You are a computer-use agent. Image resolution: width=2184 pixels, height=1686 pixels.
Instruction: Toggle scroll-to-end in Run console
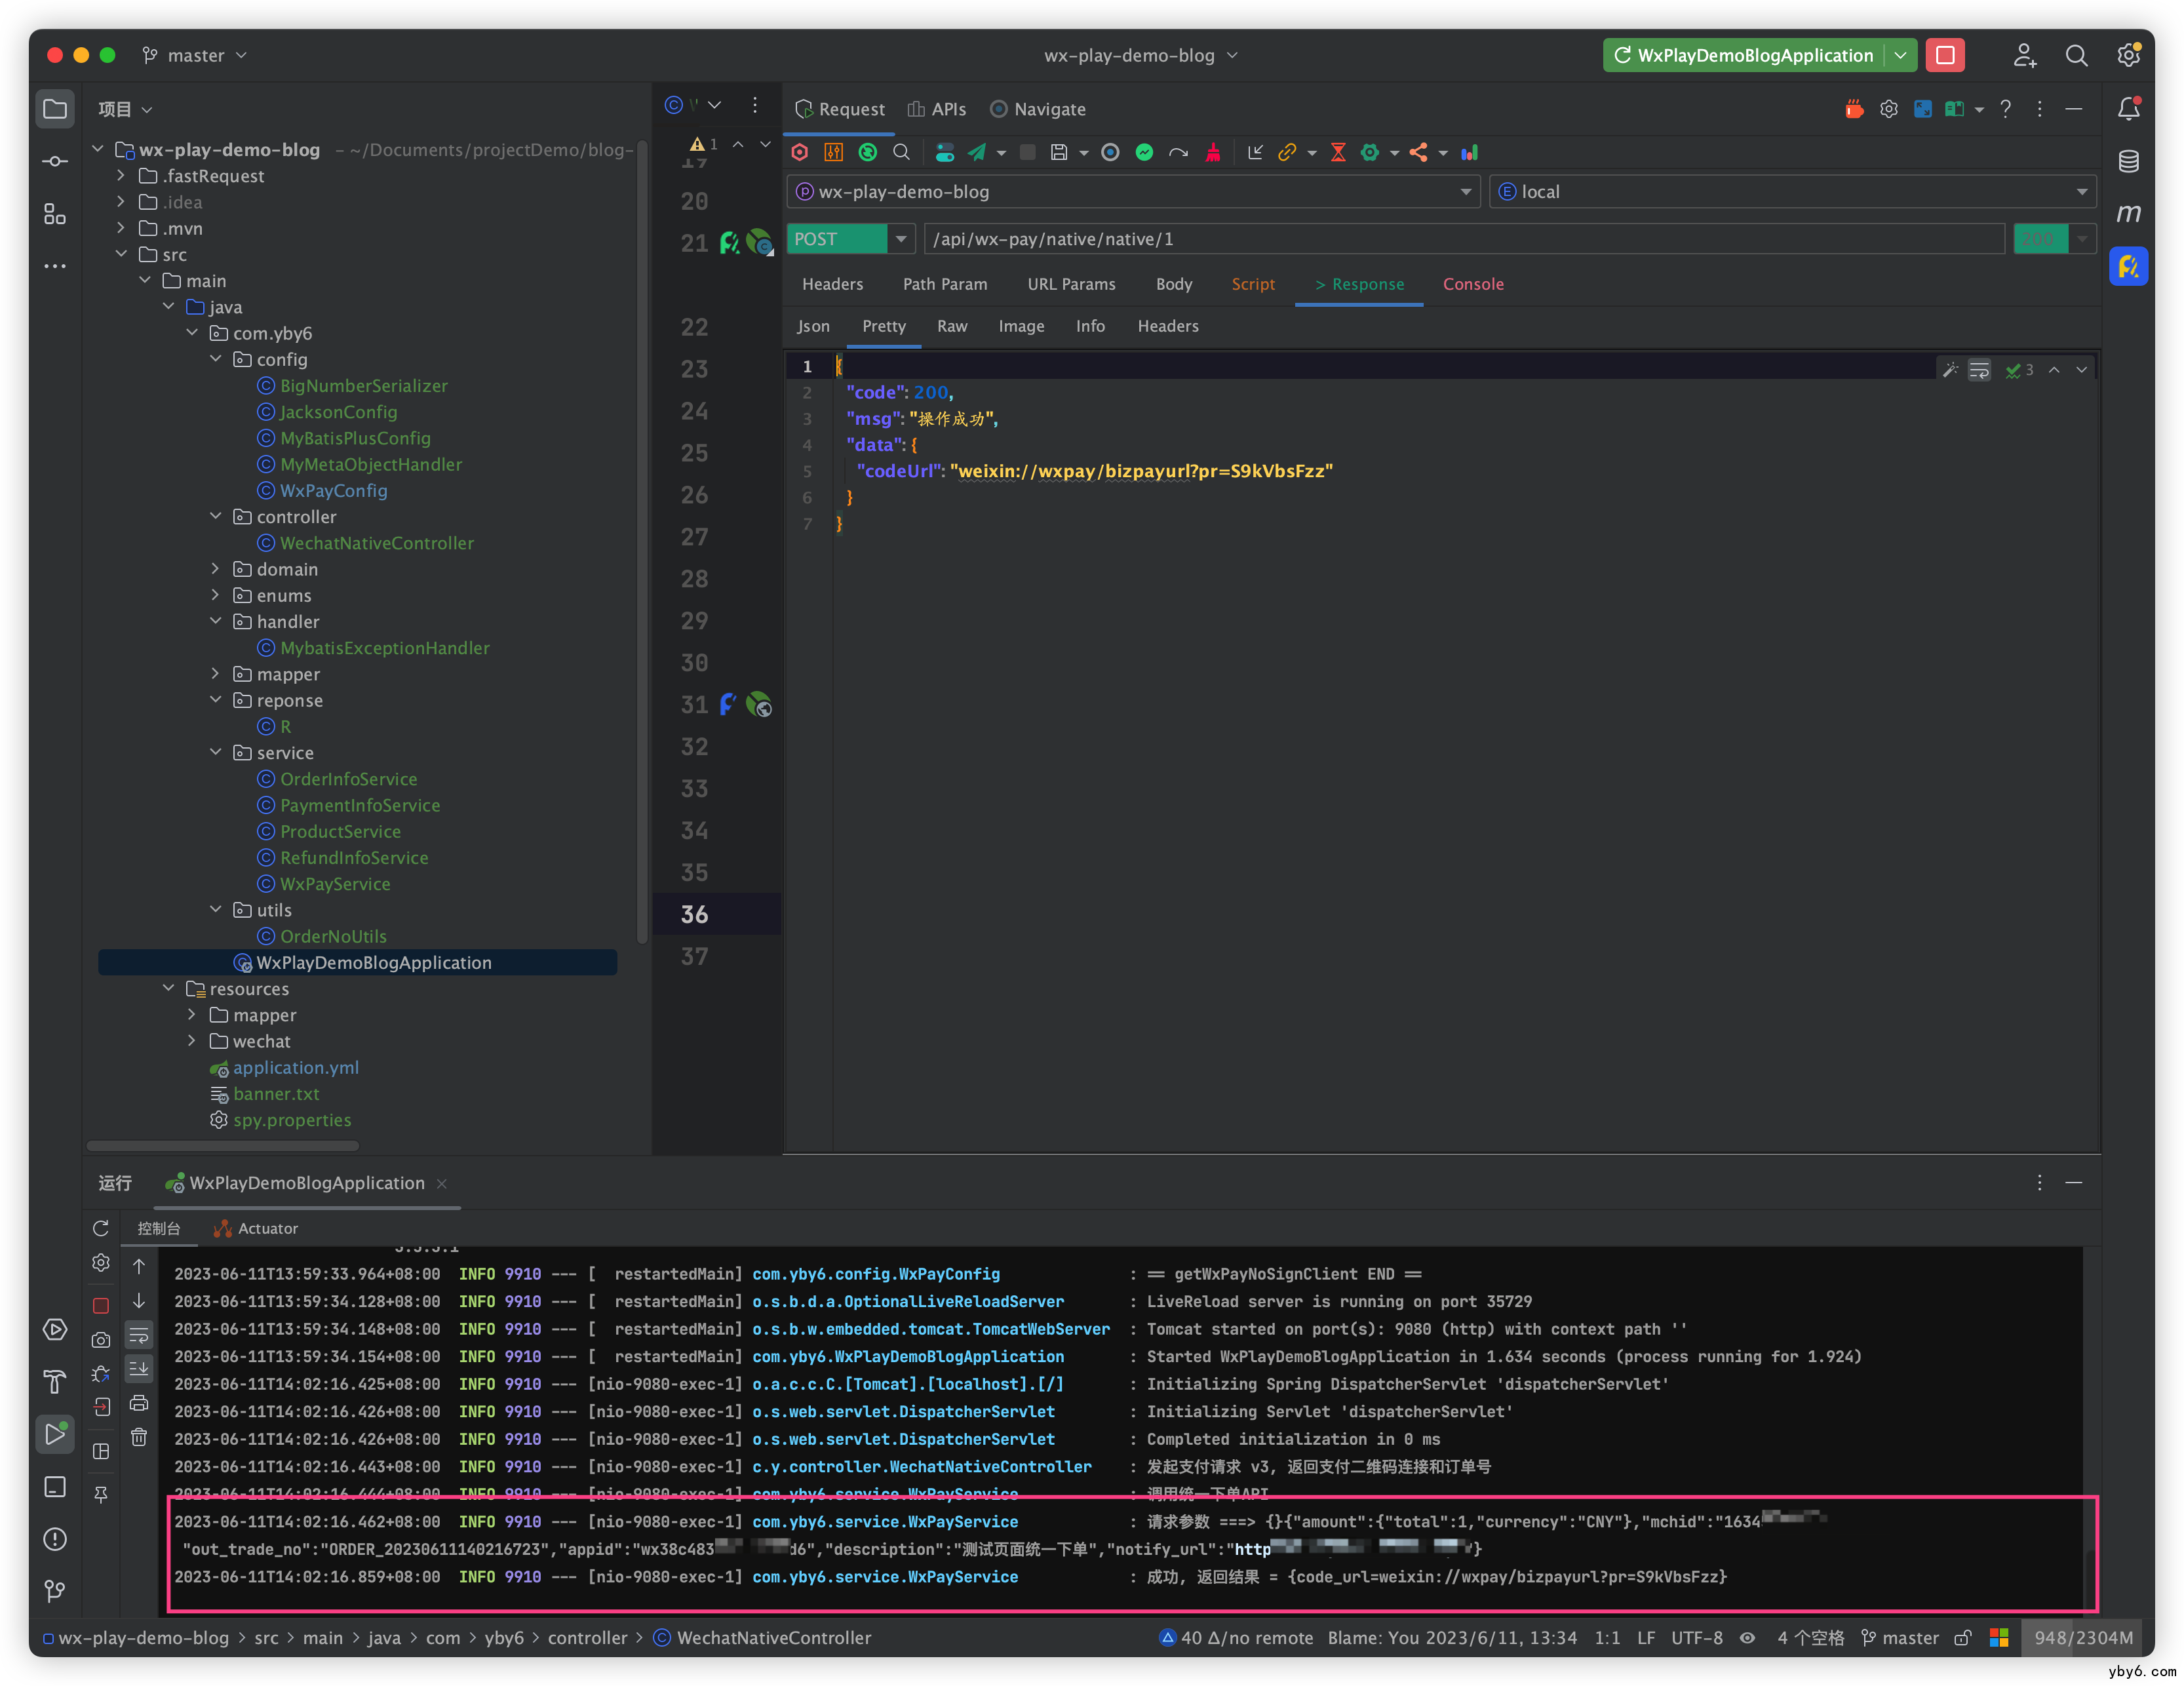139,1369
